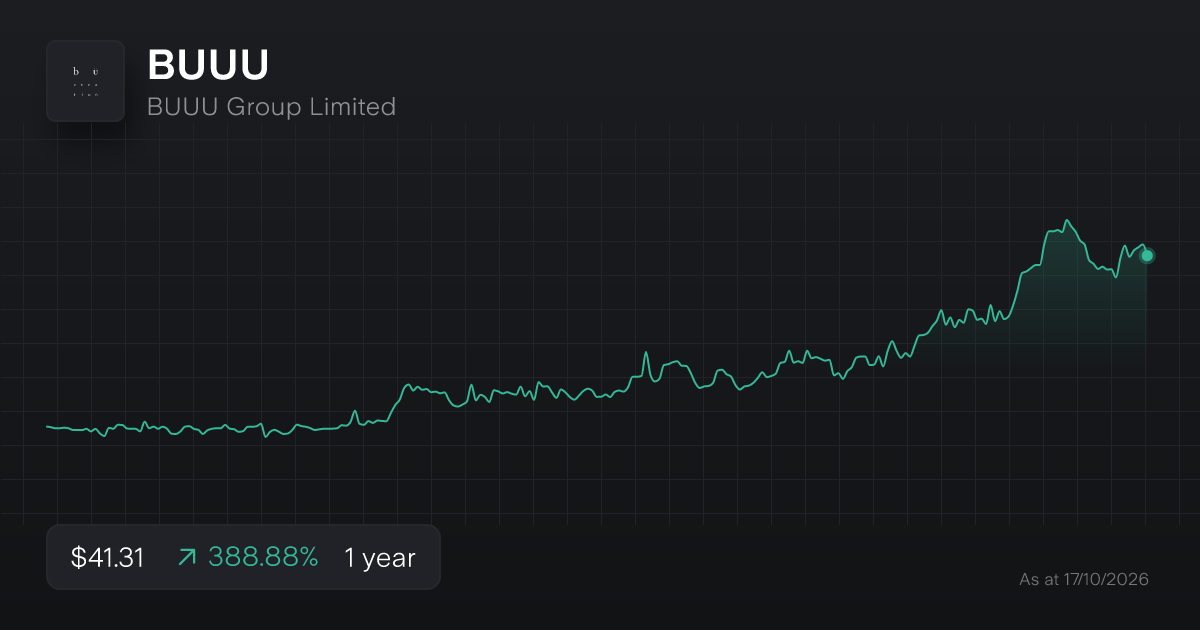
Task: Click the 388.88% change percentage
Action: 263,558
